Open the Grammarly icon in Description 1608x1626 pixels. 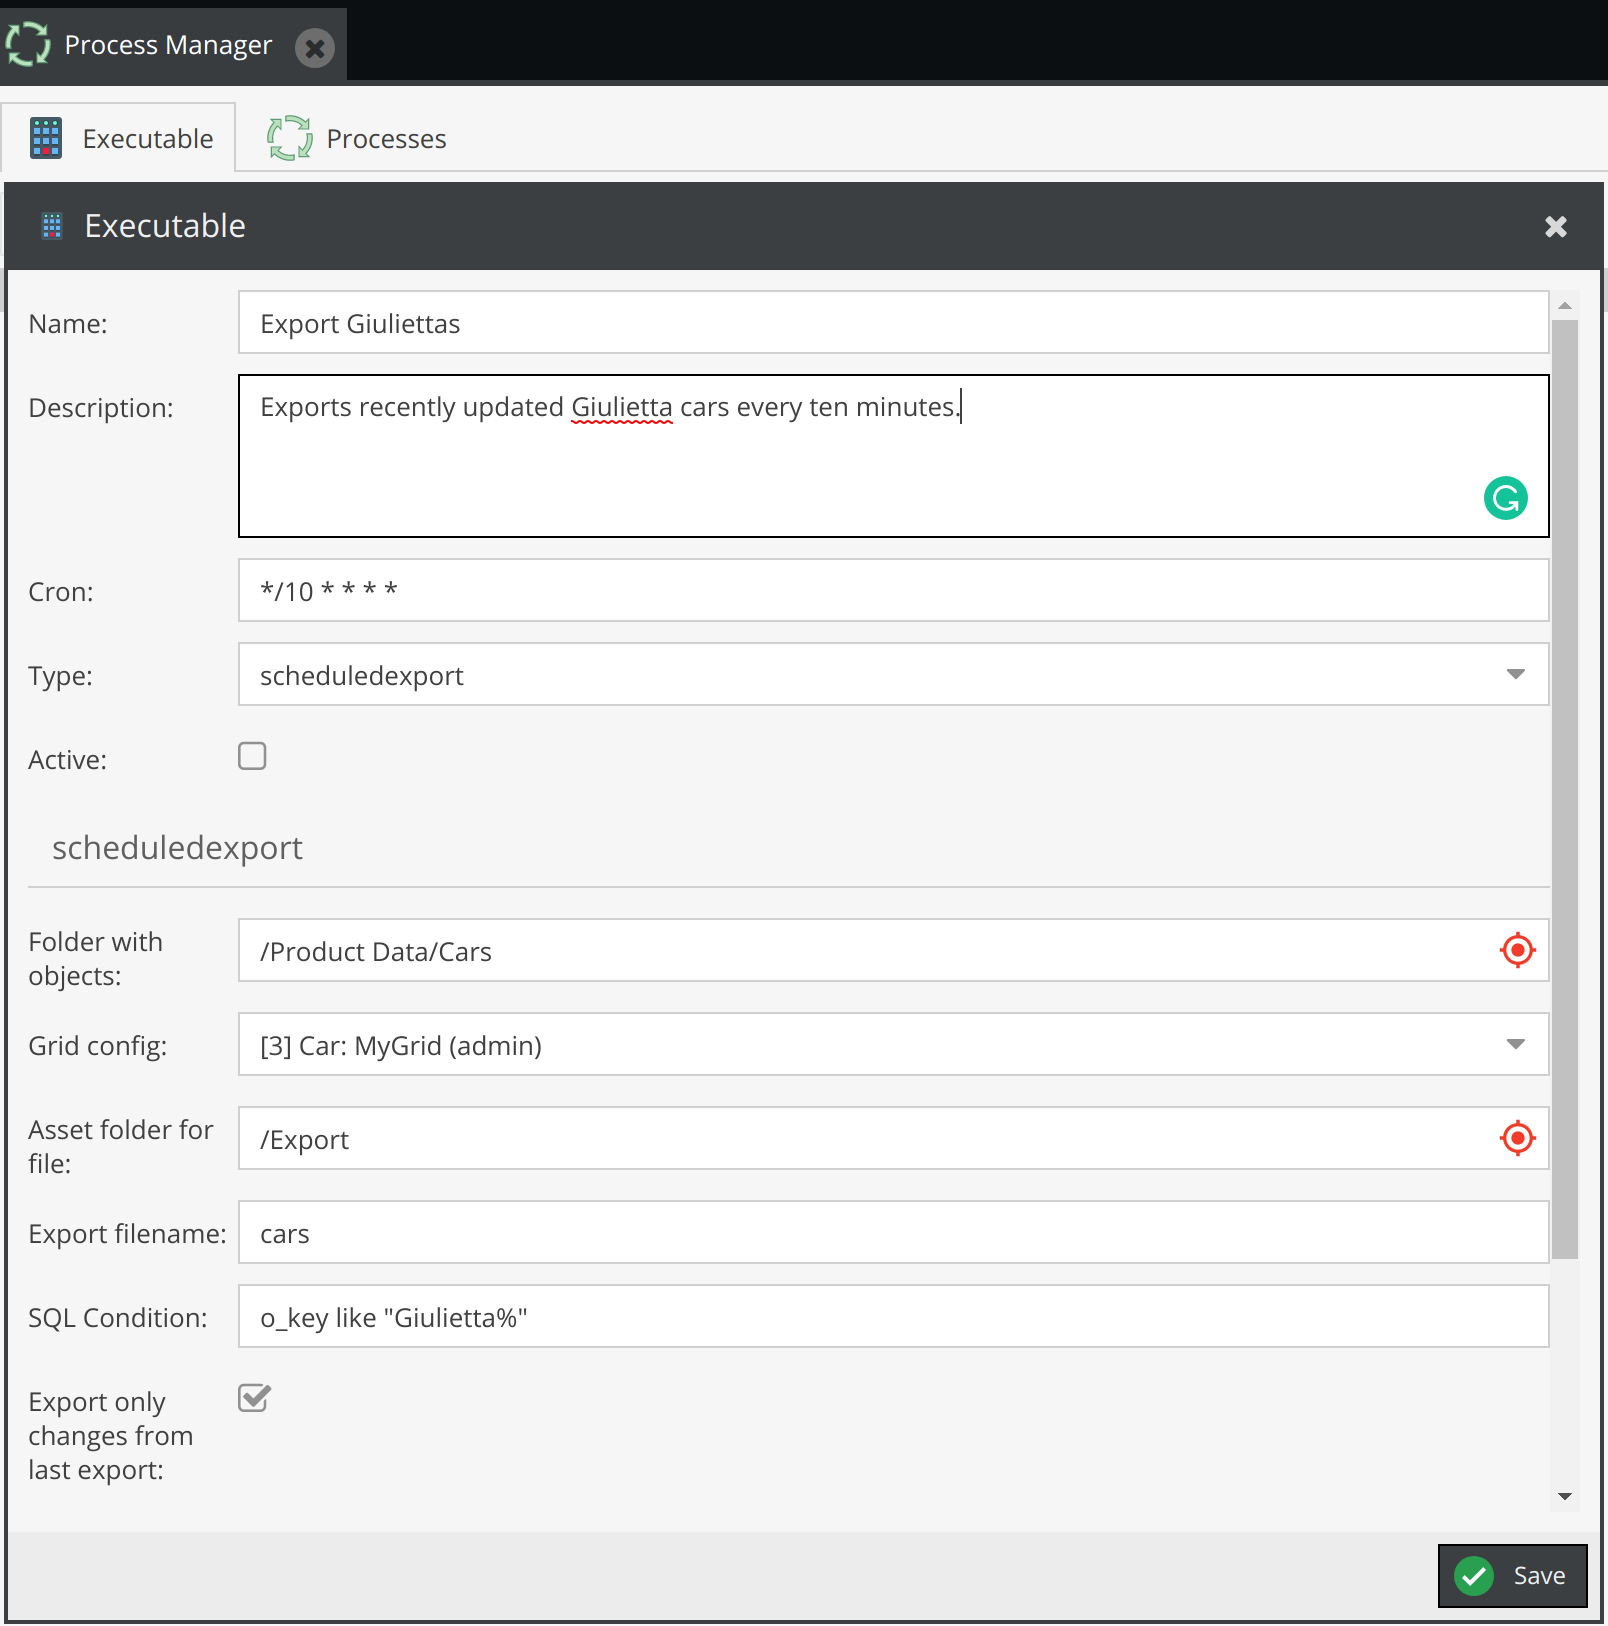[x=1505, y=498]
